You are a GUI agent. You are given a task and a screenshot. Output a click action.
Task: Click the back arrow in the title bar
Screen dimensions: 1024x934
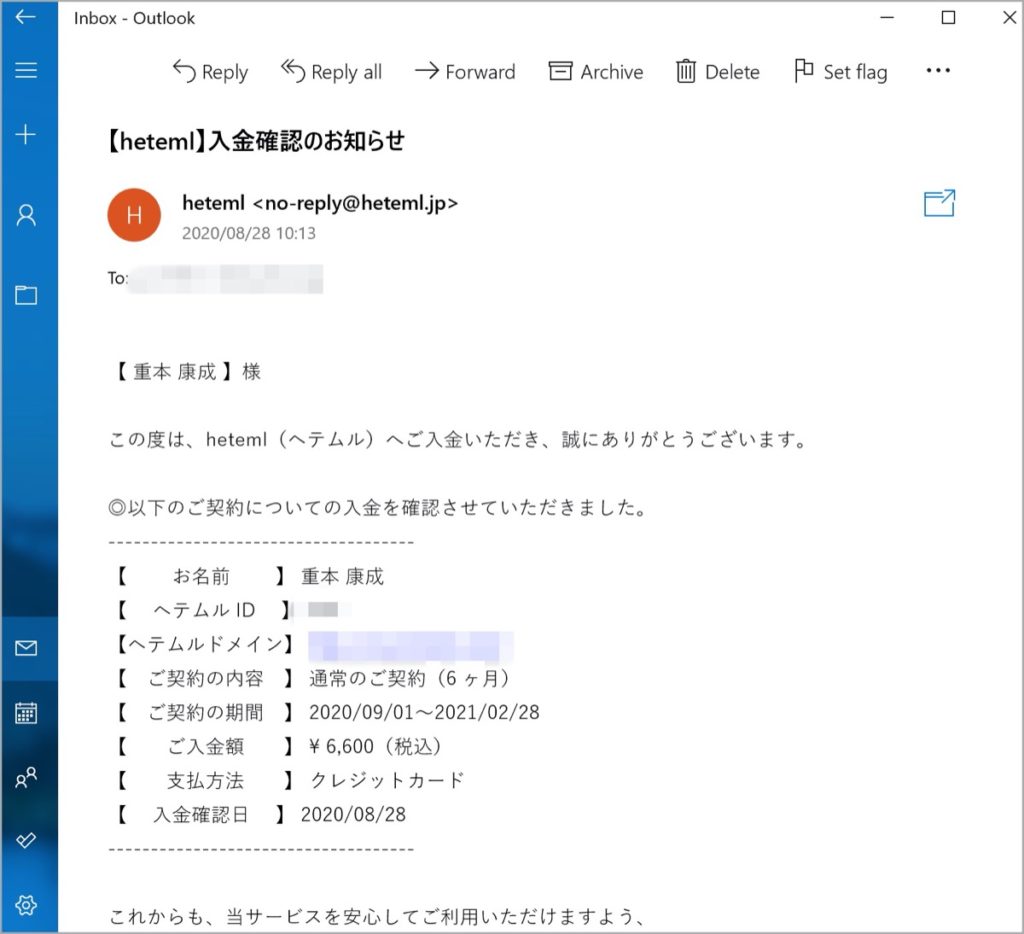coord(25,17)
